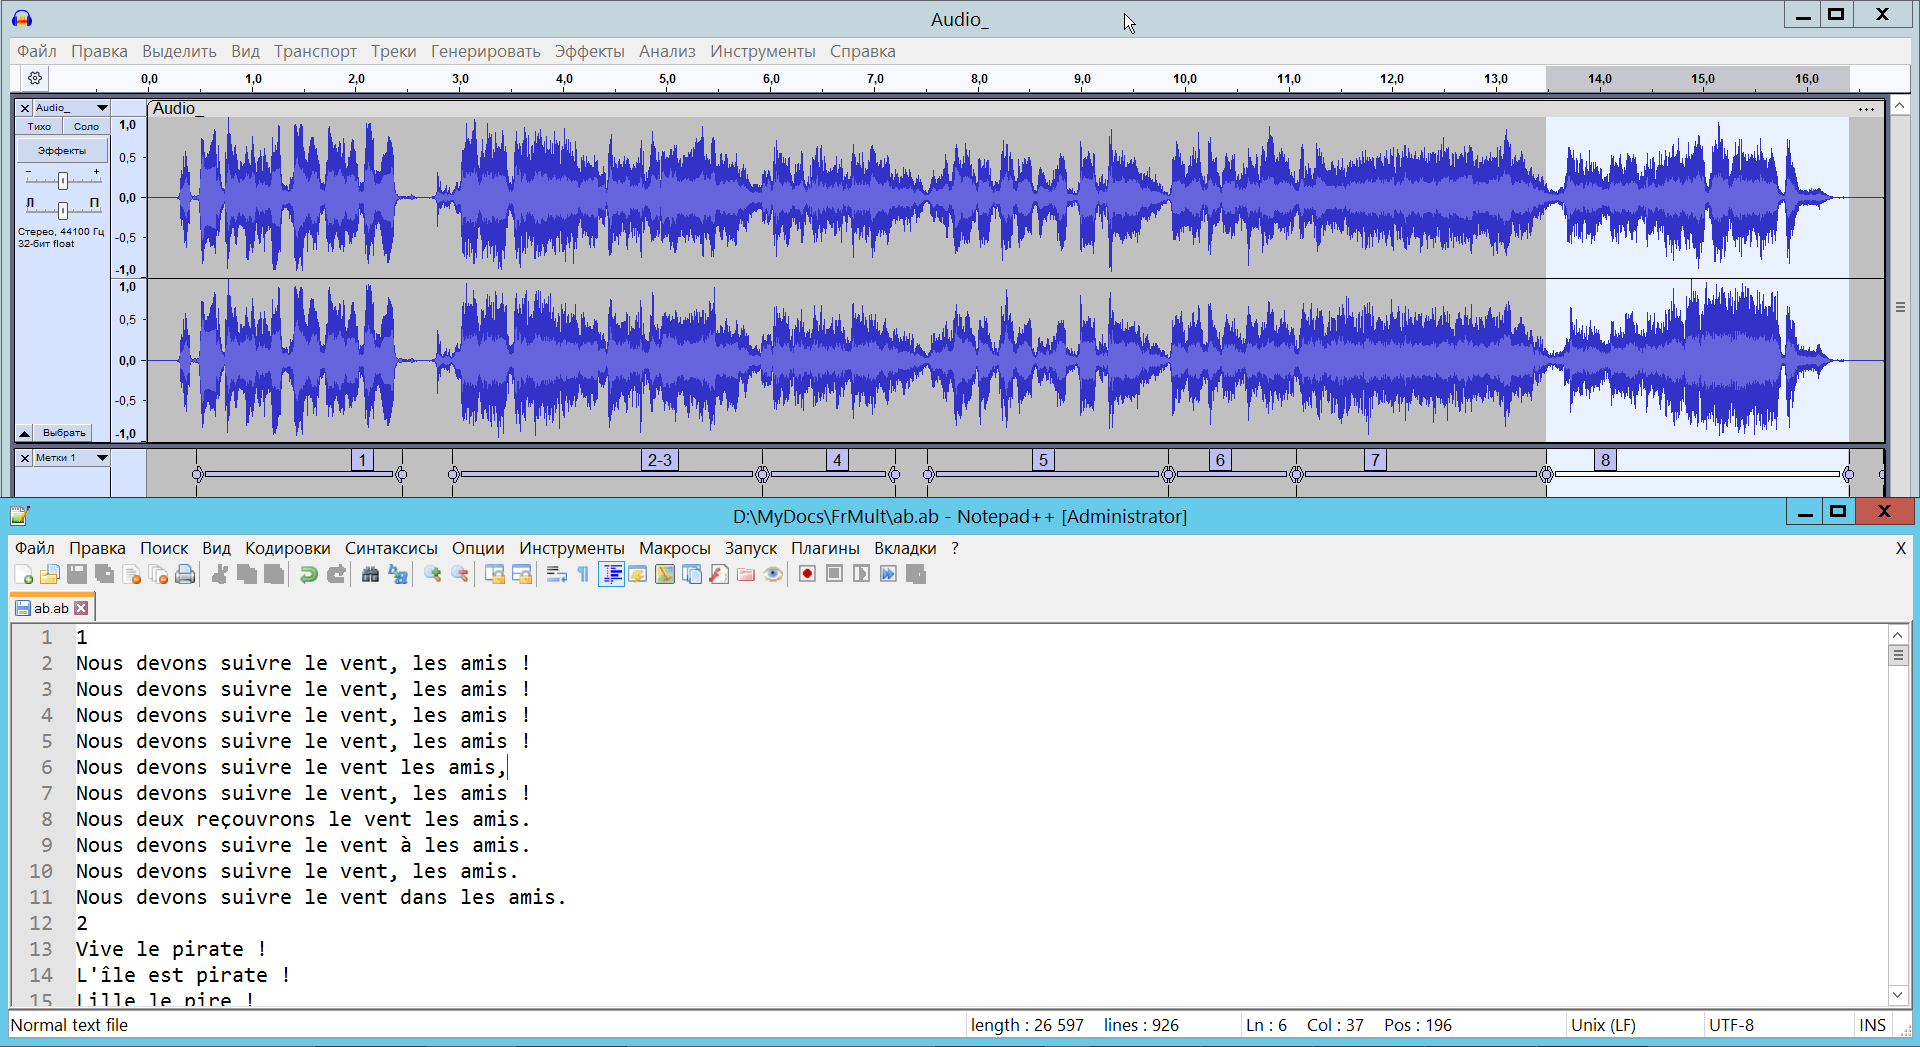Open the Эффекты menu in Audacity
1920x1047 pixels.
(589, 51)
